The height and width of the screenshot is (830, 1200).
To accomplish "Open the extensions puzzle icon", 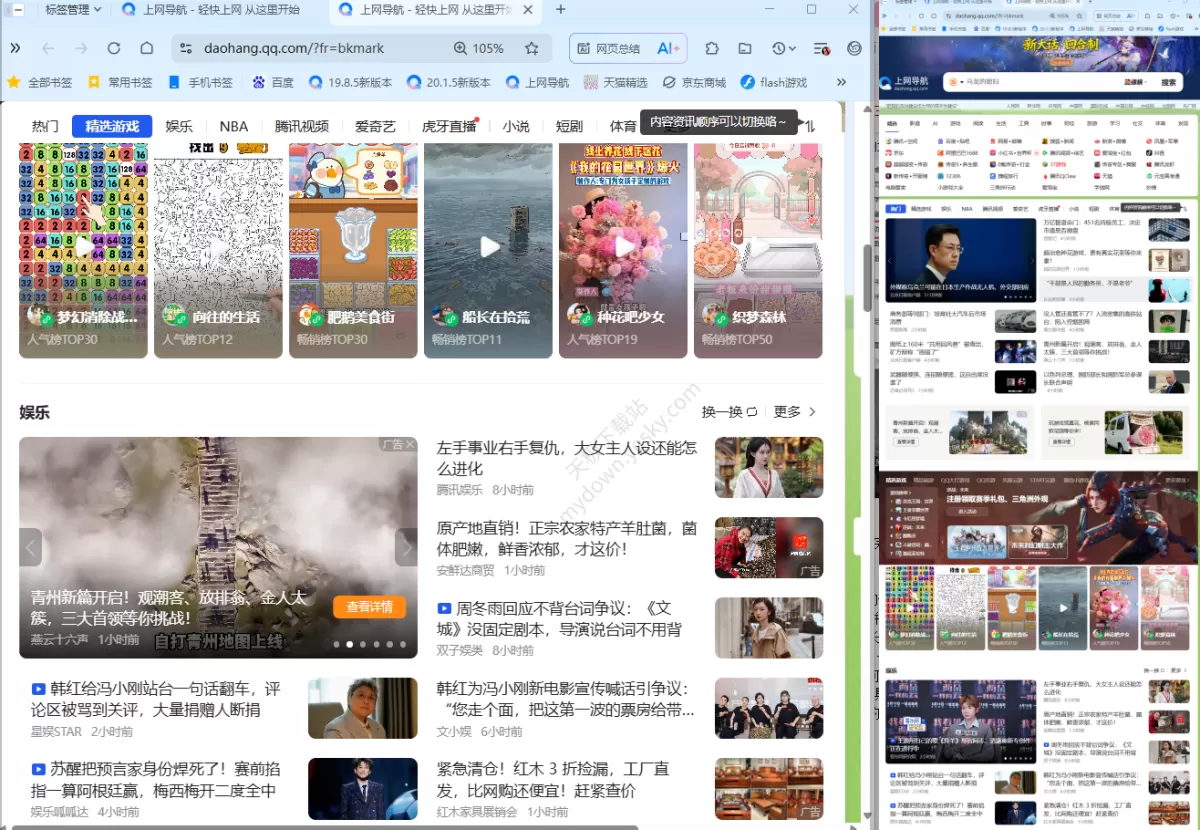I will [x=712, y=48].
